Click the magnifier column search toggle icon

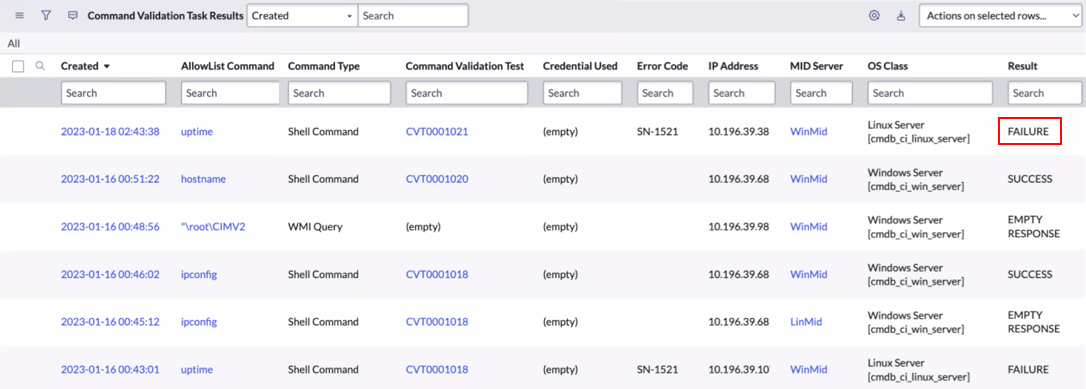pyautogui.click(x=40, y=66)
